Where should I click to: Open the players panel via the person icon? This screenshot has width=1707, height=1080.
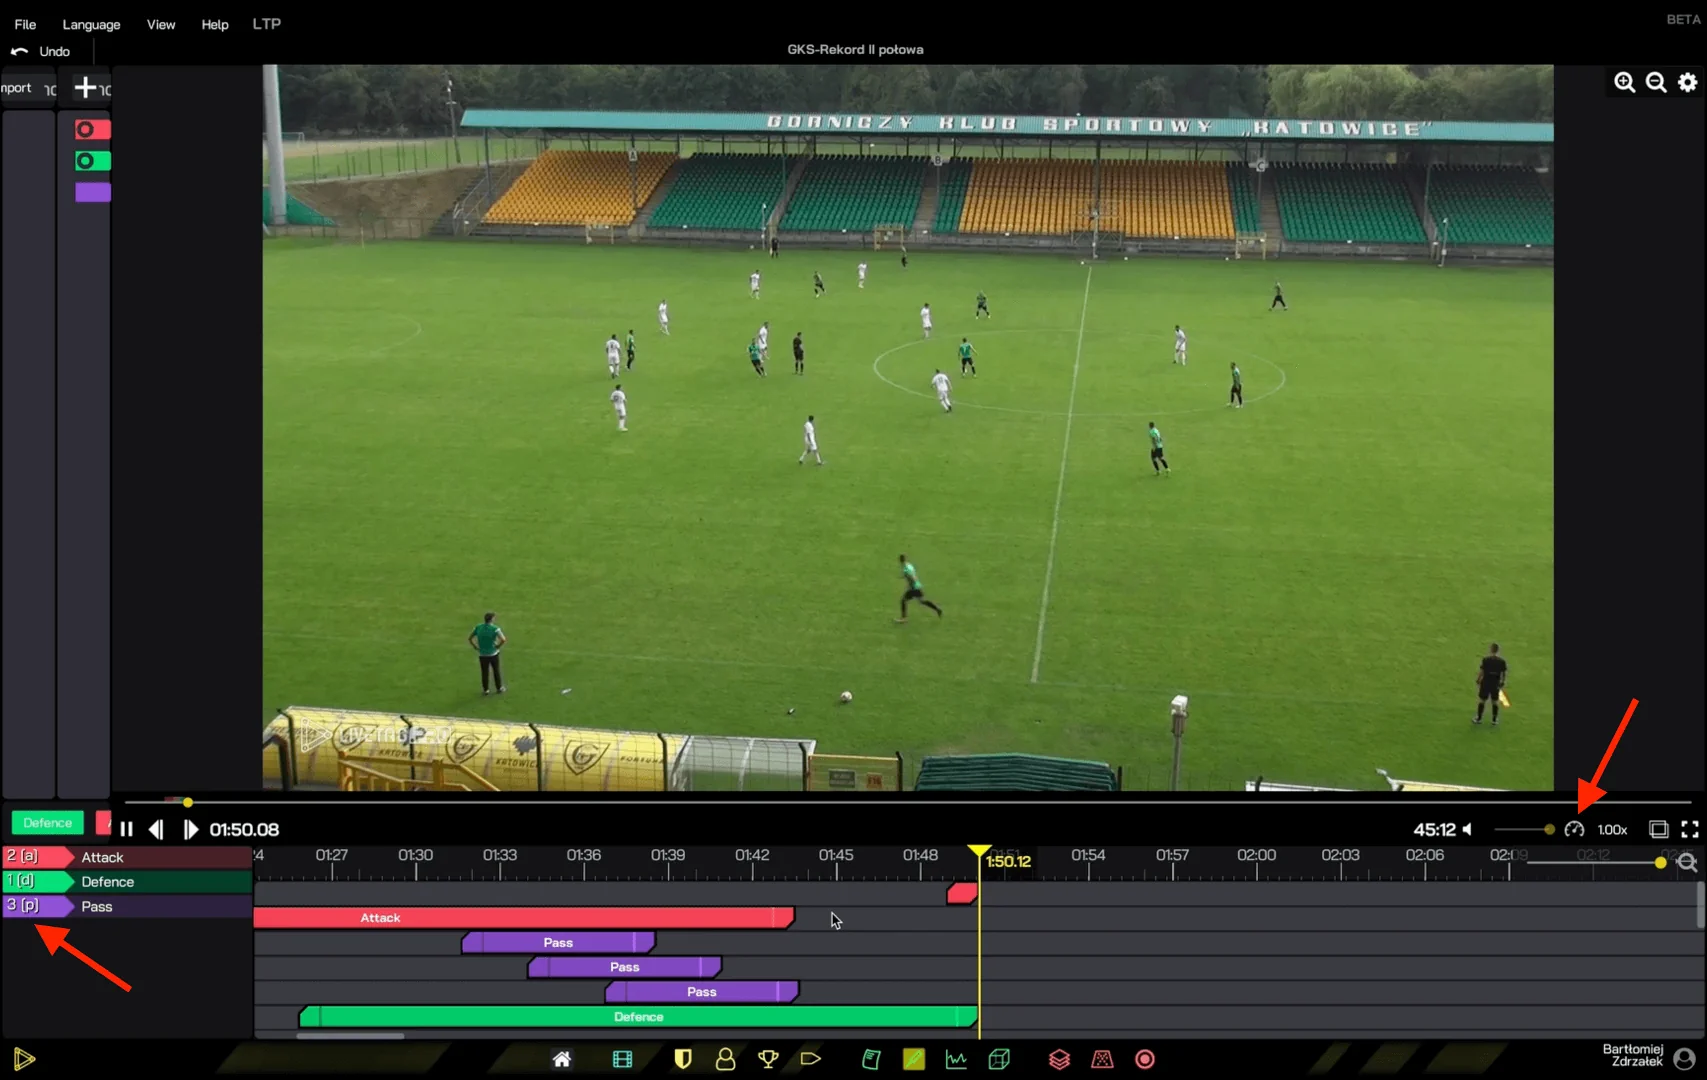pyautogui.click(x=726, y=1059)
